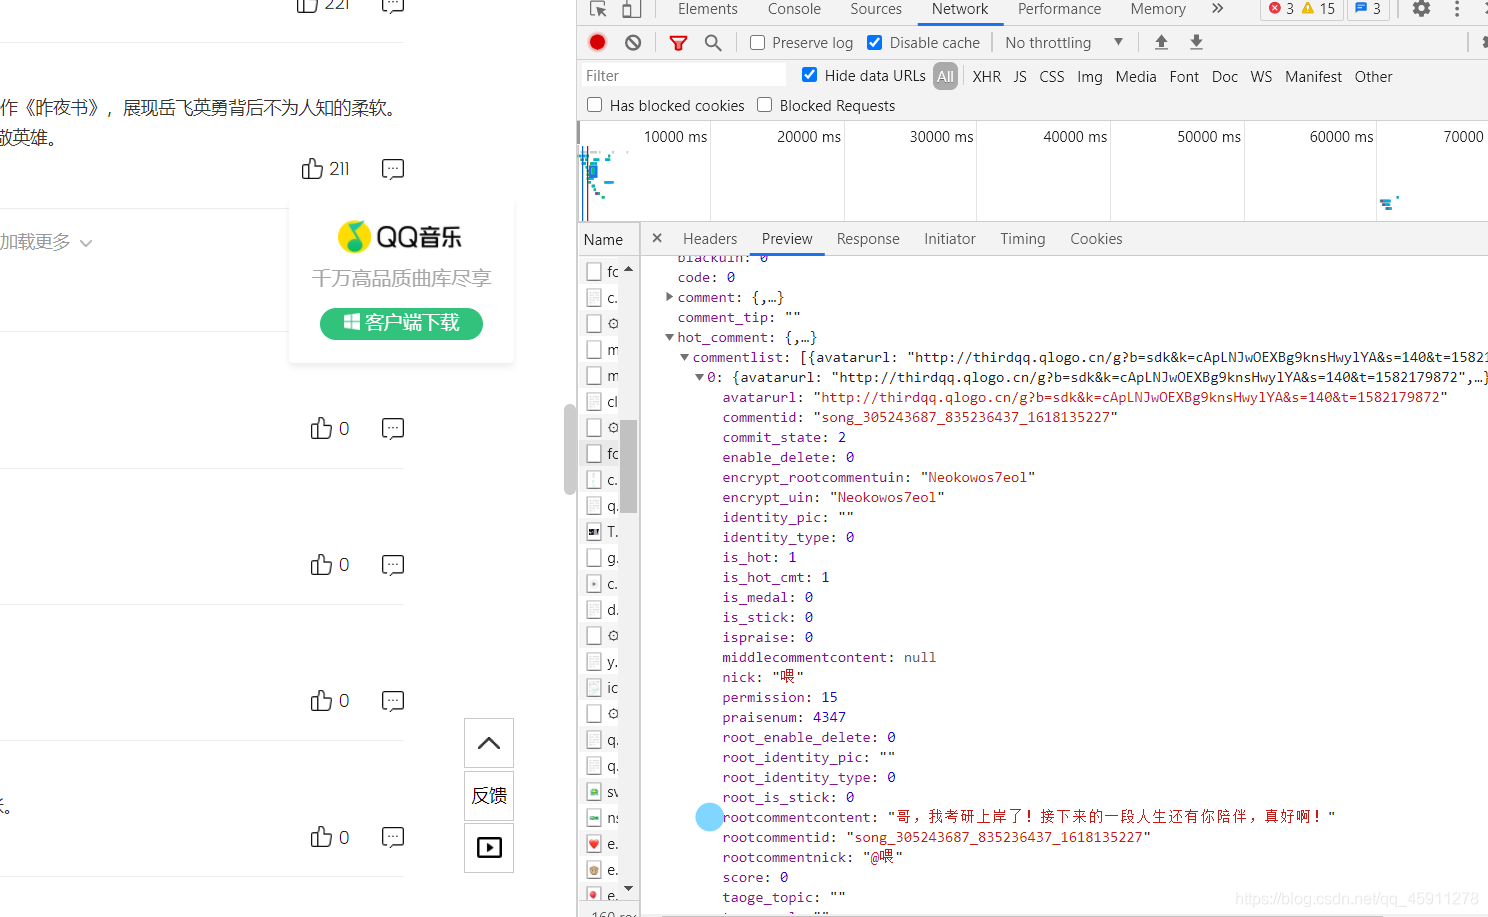Open the Initiator tab
The image size is (1488, 917).
tap(950, 239)
